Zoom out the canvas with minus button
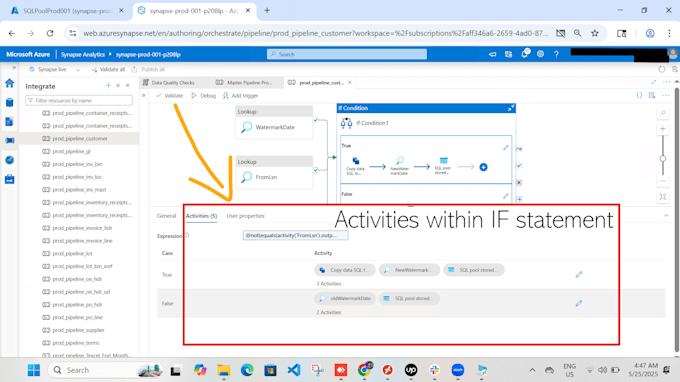Image resolution: width=680 pixels, height=382 pixels. tap(663, 181)
